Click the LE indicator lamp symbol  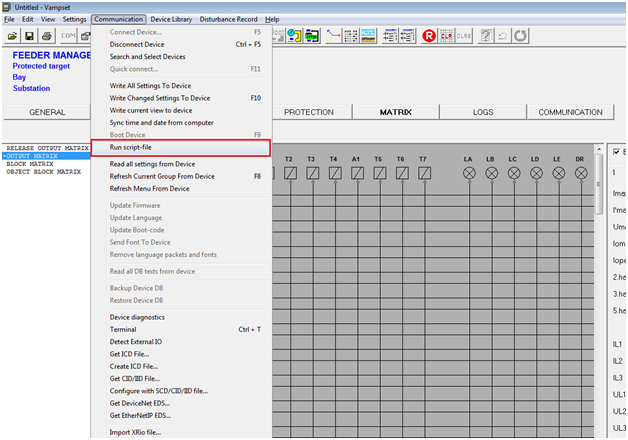click(559, 173)
